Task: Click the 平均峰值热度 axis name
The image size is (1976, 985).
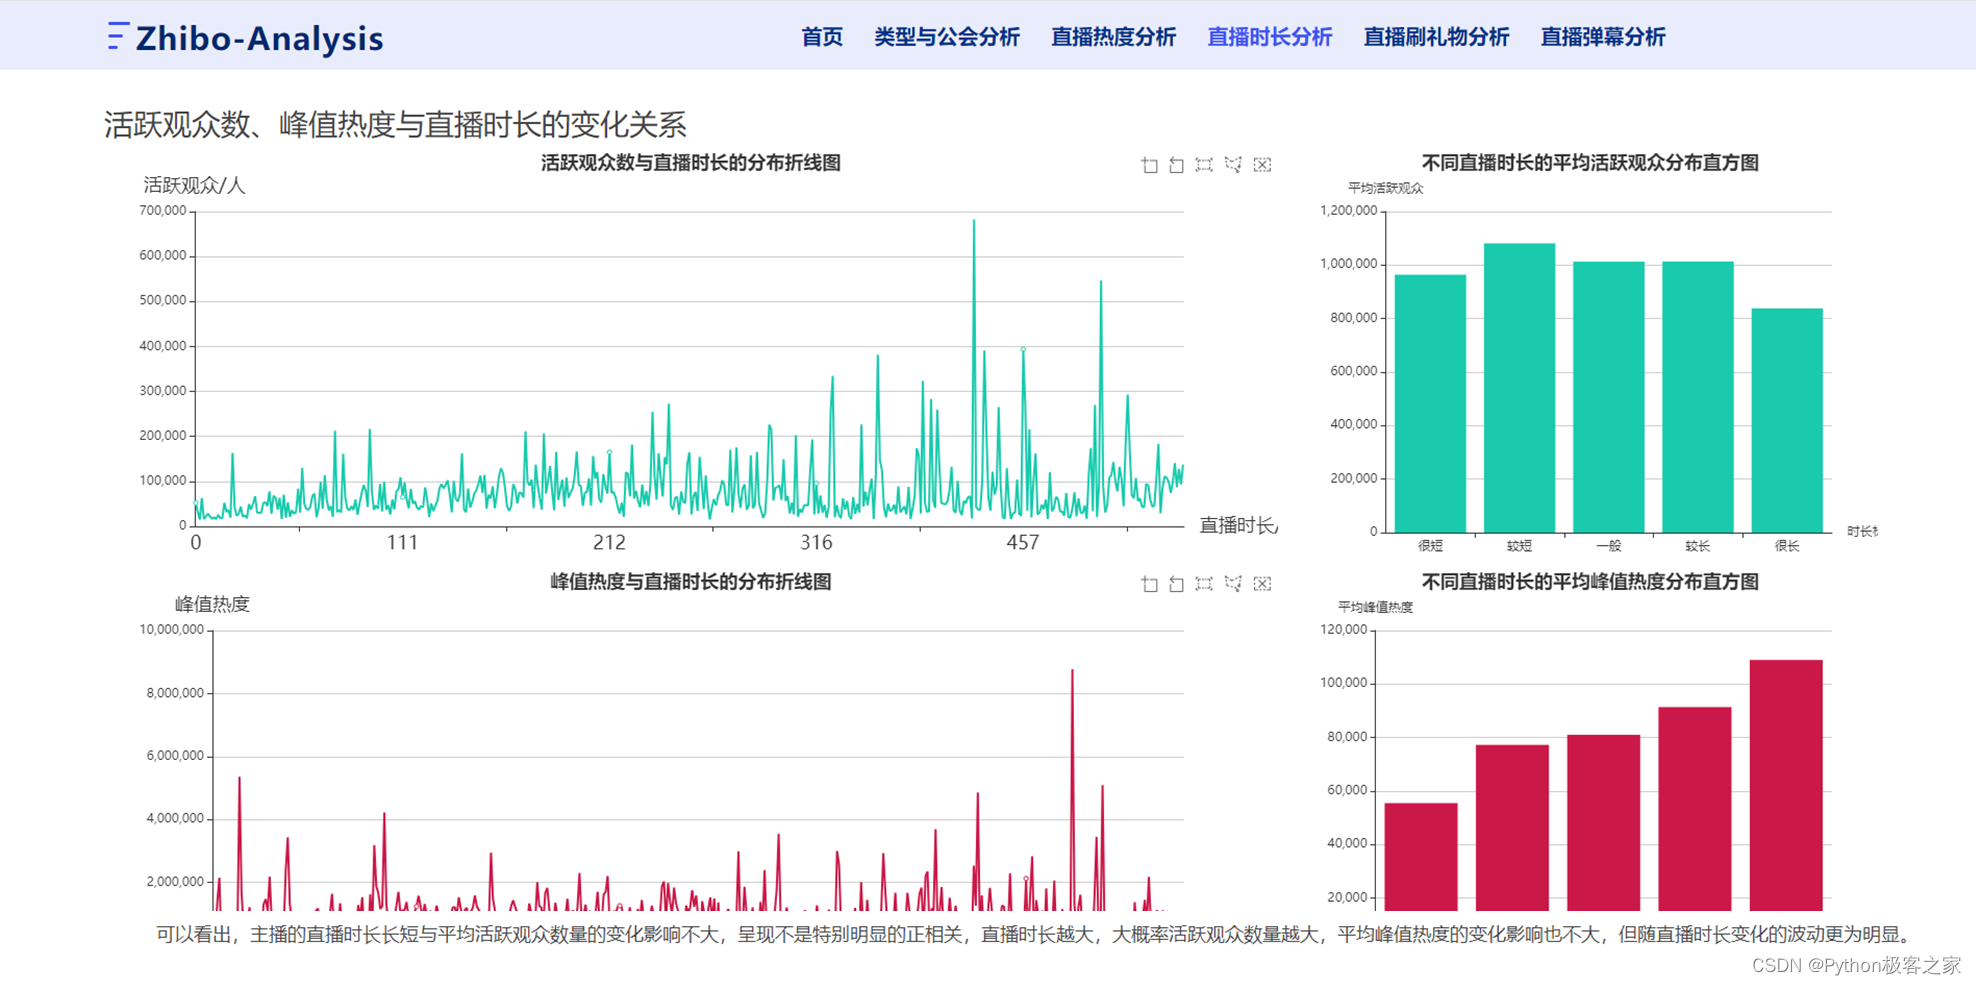Action: point(1375,607)
